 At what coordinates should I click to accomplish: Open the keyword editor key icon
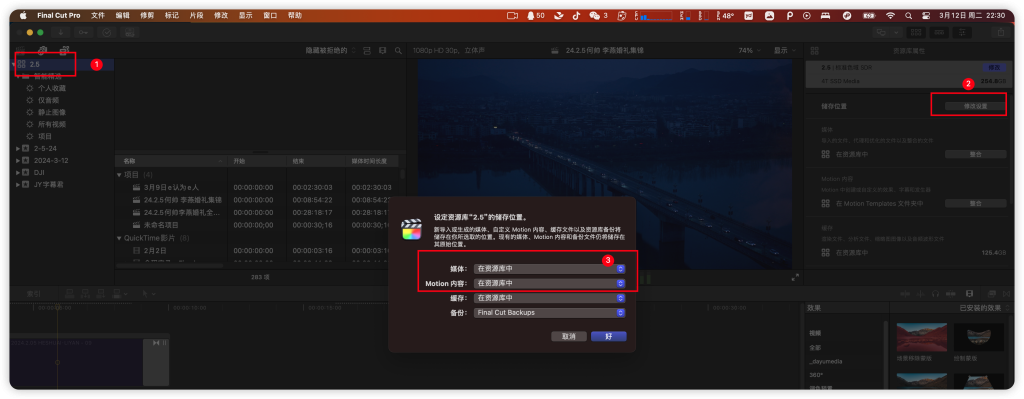[x=83, y=32]
